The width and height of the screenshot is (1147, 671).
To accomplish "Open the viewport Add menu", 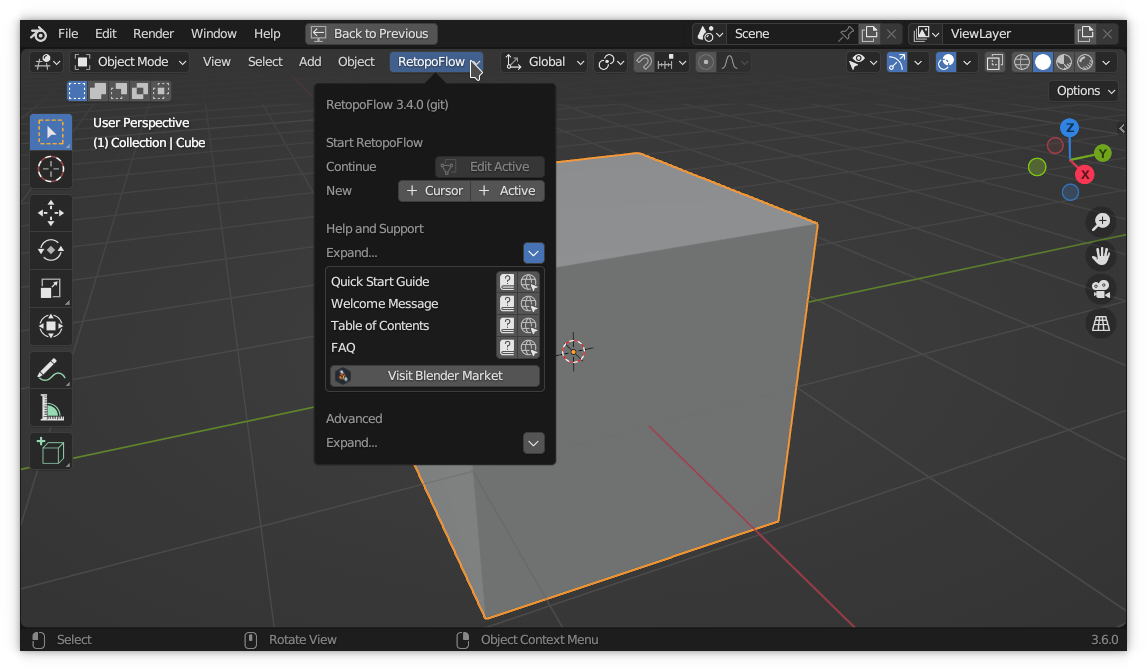I will pyautogui.click(x=310, y=62).
